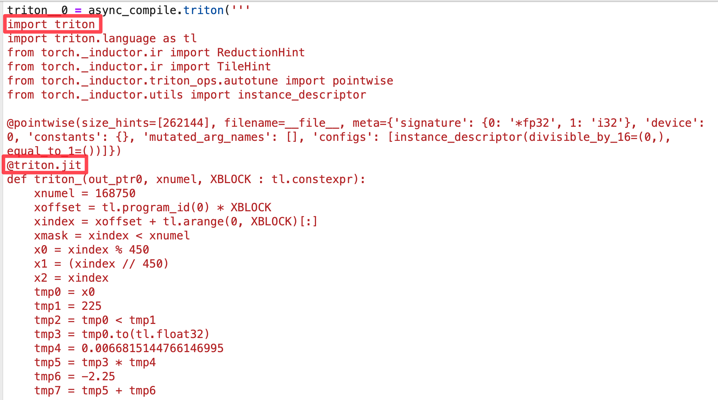Click the xoffset tl.program_id assignment line
Viewport: 718px width, 400px height.
tap(152, 208)
